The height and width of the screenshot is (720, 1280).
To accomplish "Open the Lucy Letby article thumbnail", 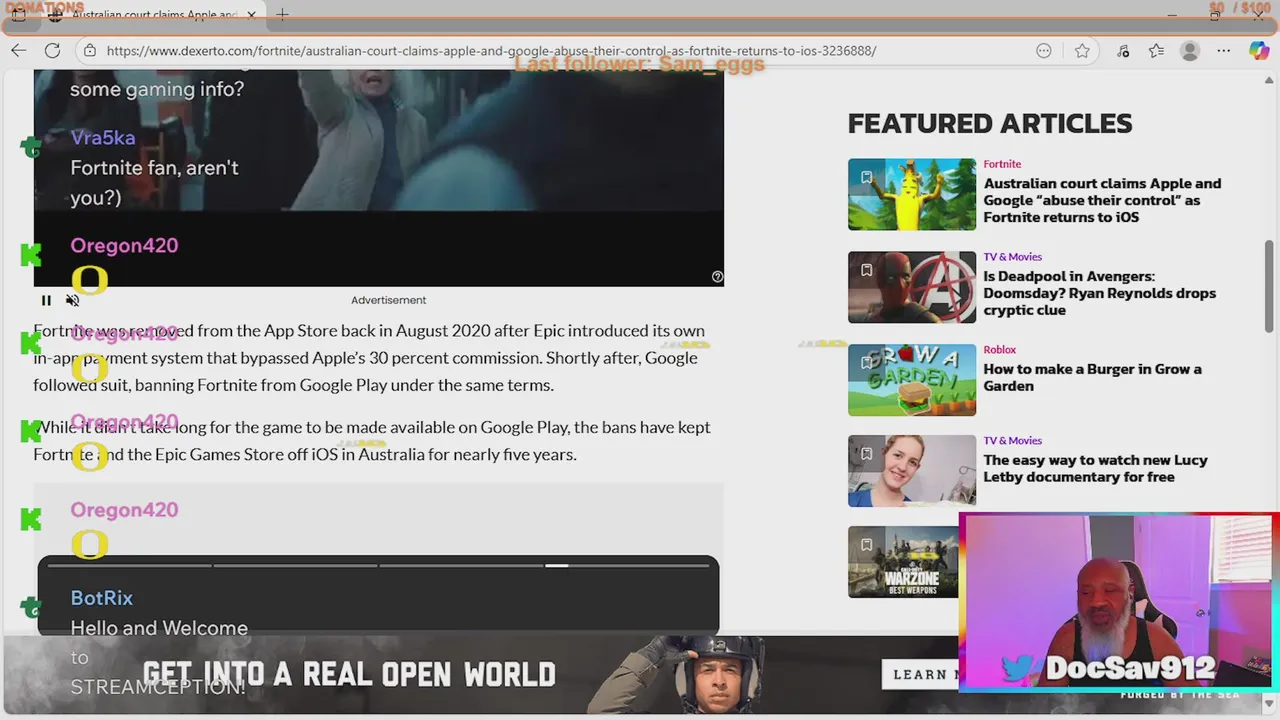I will point(912,471).
